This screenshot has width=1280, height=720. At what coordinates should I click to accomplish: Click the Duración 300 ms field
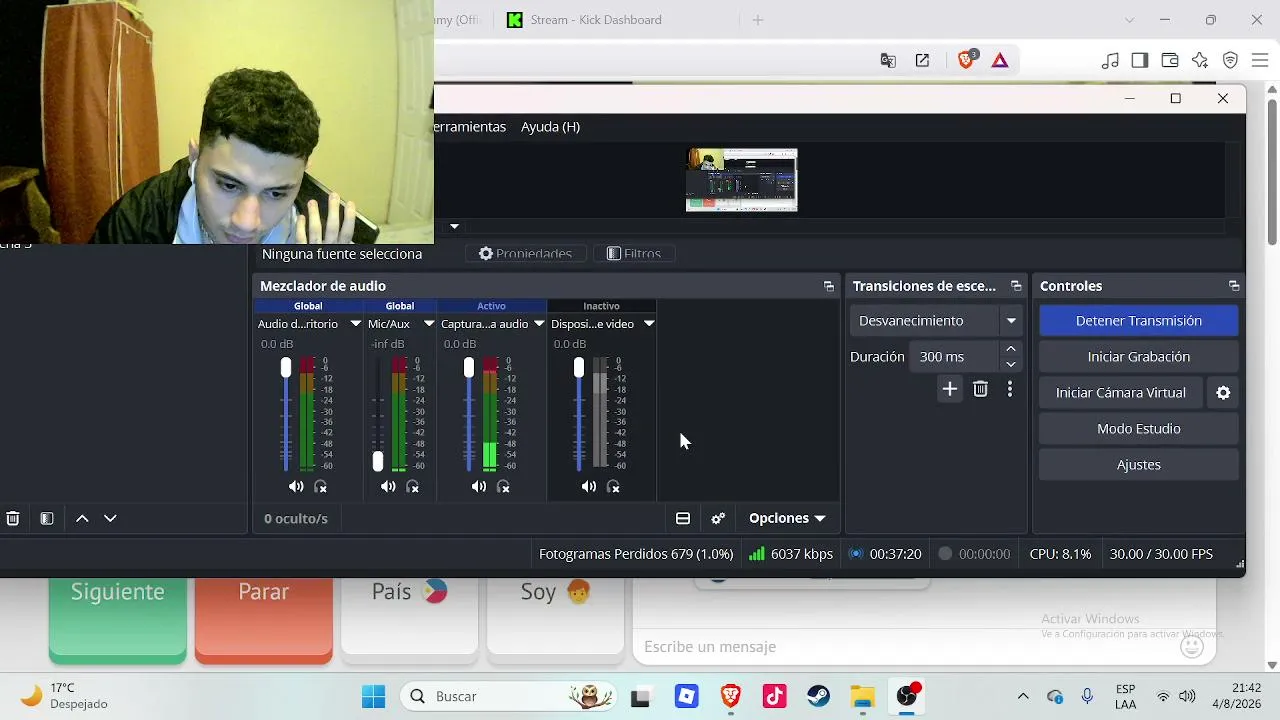click(x=956, y=357)
